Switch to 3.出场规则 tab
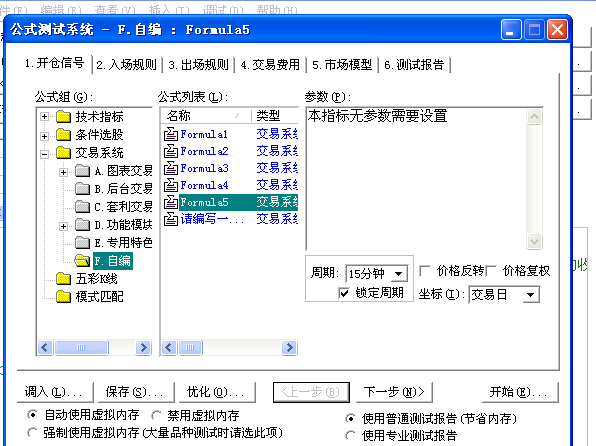 [198, 65]
